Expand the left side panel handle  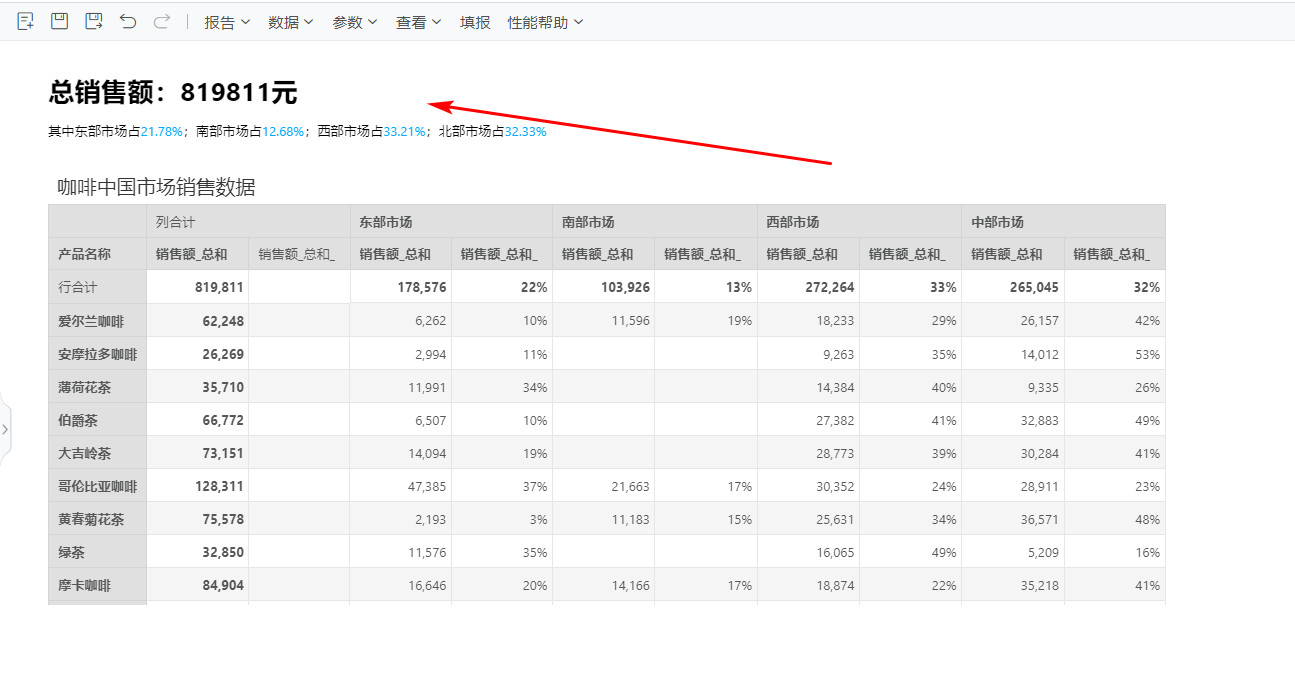(x=4, y=429)
